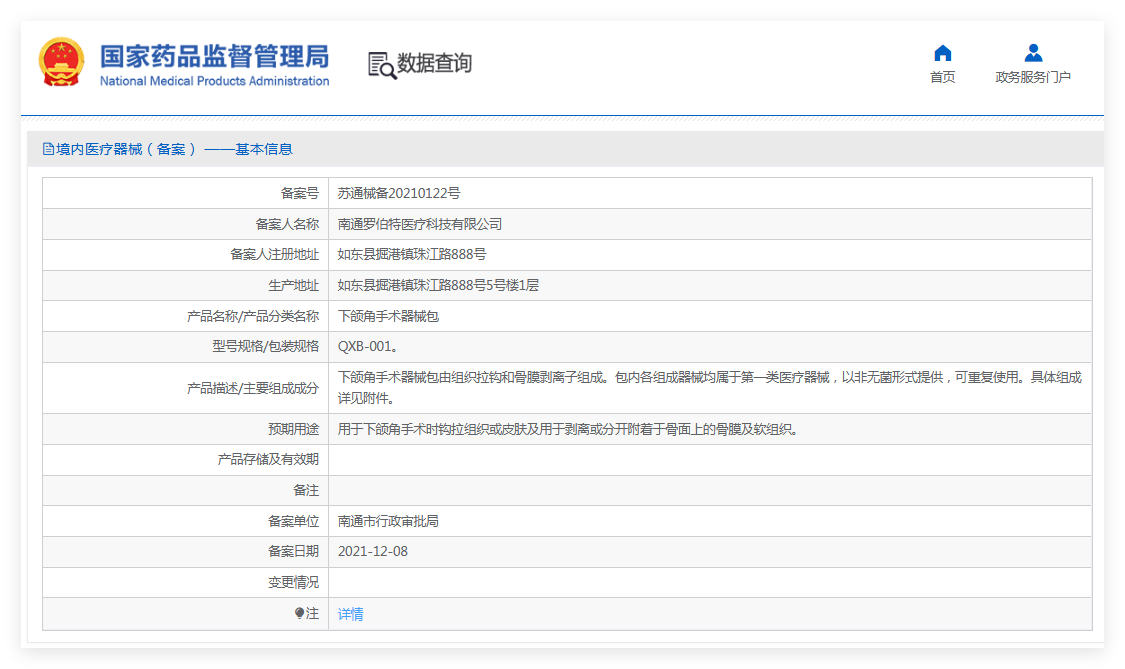
Task: Select filing date 2021-12-08
Action: [373, 551]
